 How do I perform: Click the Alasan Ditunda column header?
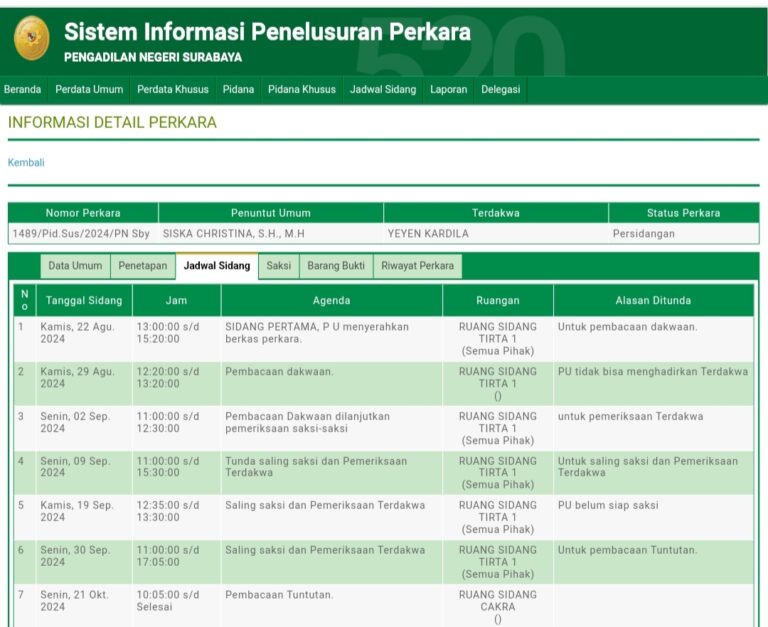tap(653, 301)
